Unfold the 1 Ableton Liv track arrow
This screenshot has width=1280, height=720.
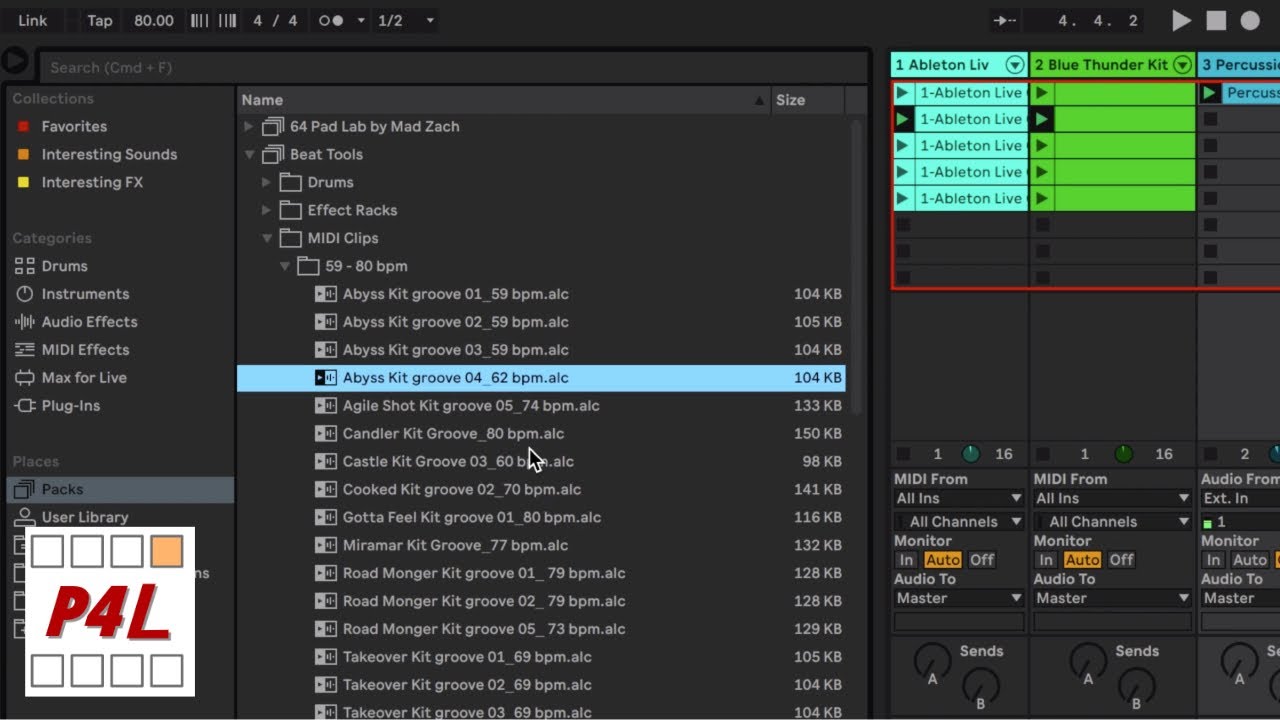(1015, 65)
